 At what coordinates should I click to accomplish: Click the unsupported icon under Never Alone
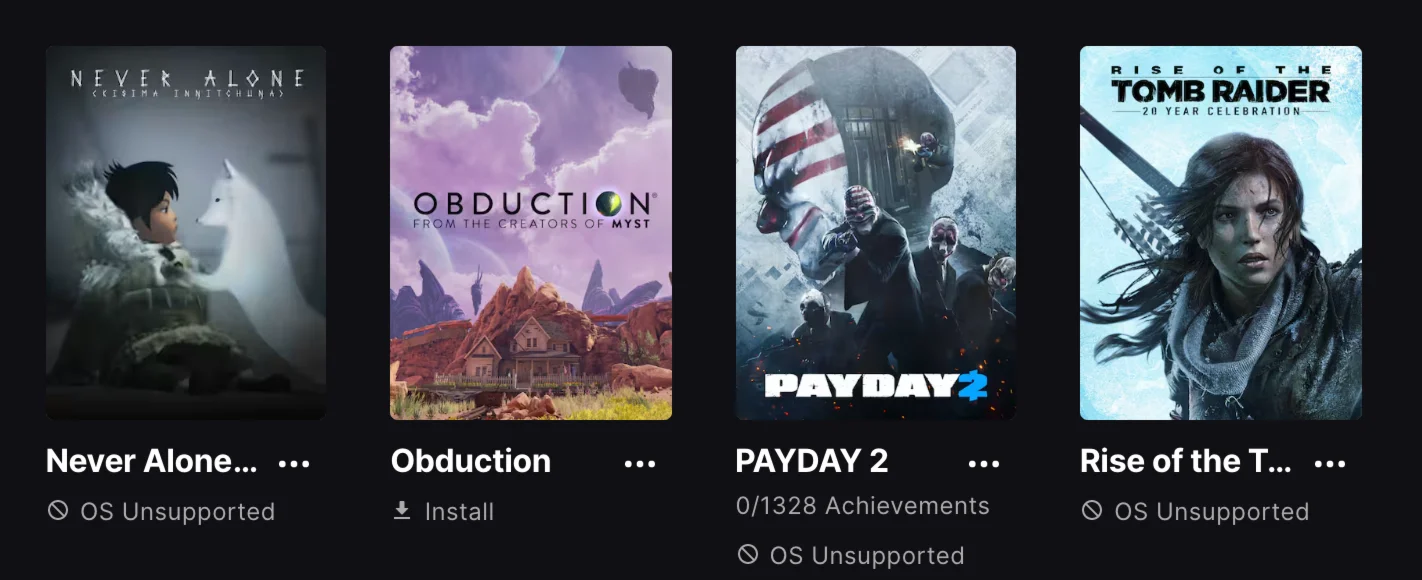[58, 511]
